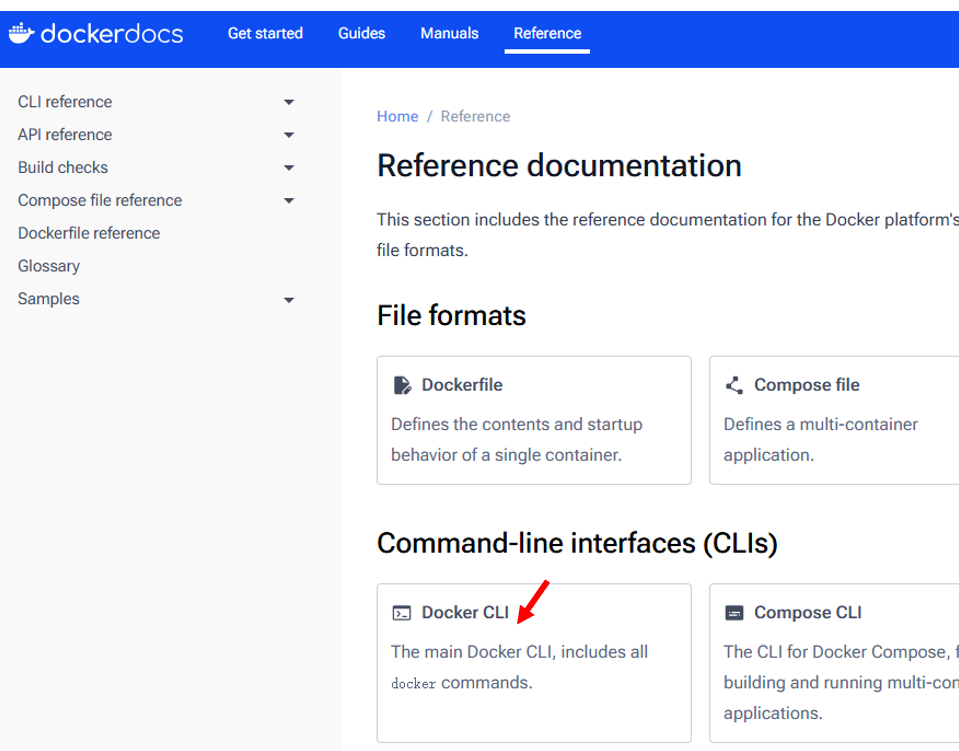
Task: Open CLI reference in sidebar
Action: 65,102
